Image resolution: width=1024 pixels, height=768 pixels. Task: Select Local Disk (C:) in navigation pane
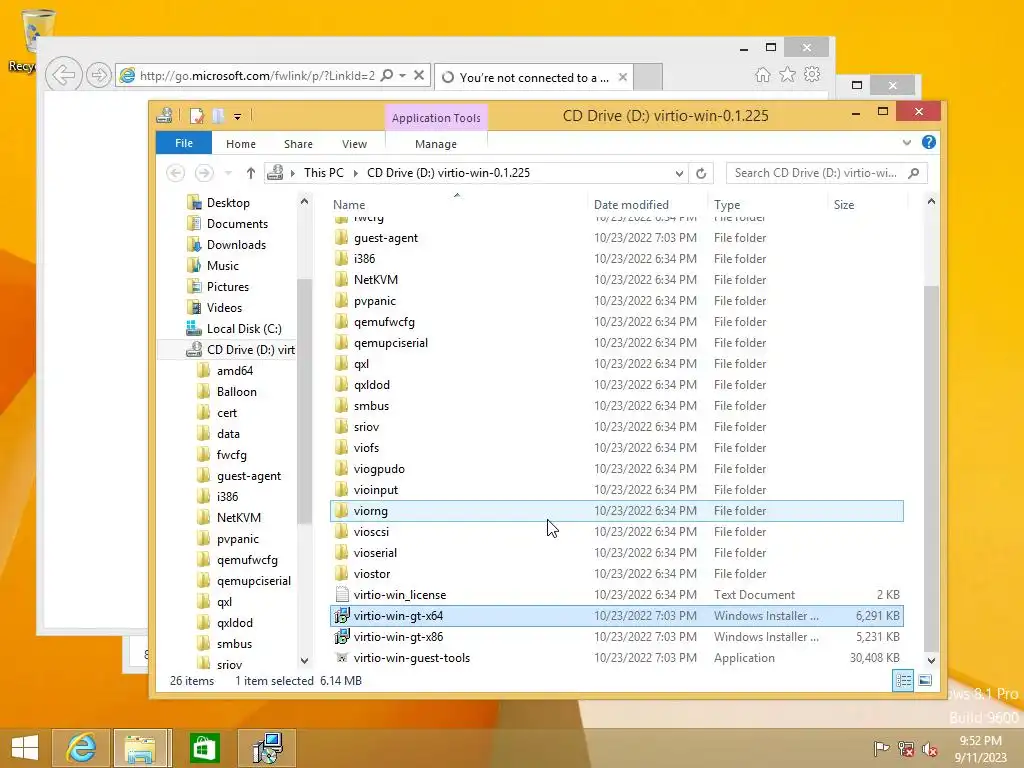click(x=244, y=328)
